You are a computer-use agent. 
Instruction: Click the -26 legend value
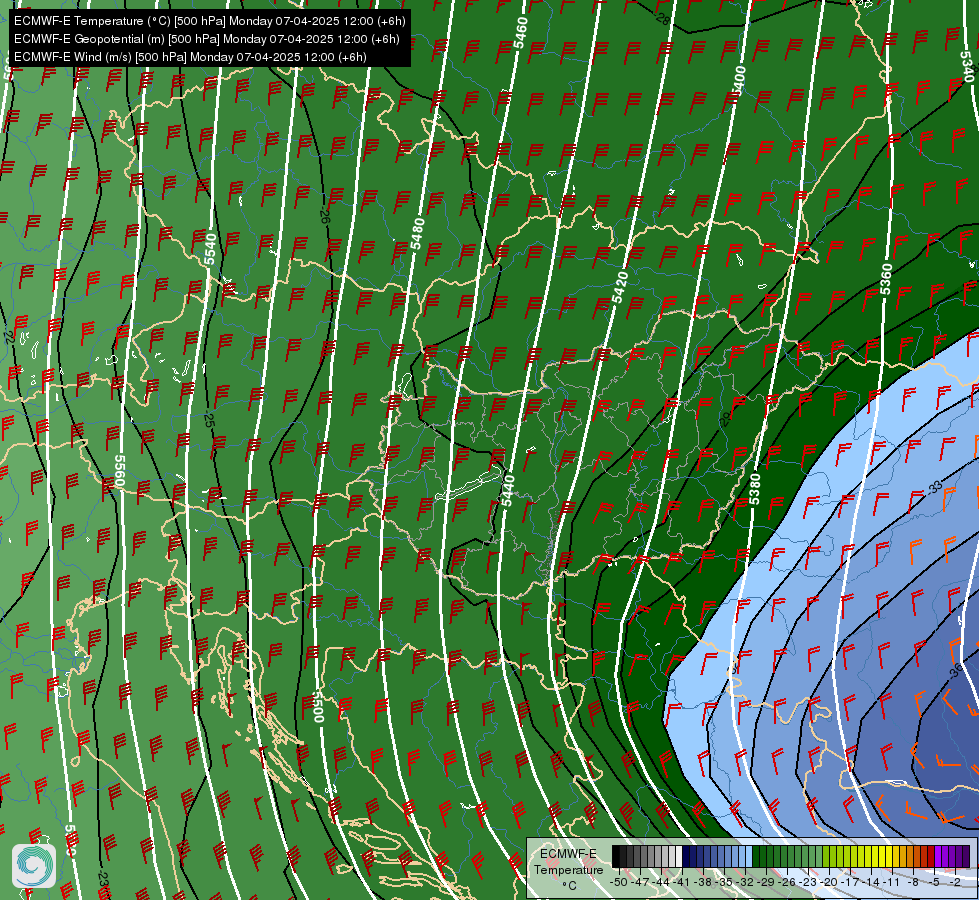point(787,882)
